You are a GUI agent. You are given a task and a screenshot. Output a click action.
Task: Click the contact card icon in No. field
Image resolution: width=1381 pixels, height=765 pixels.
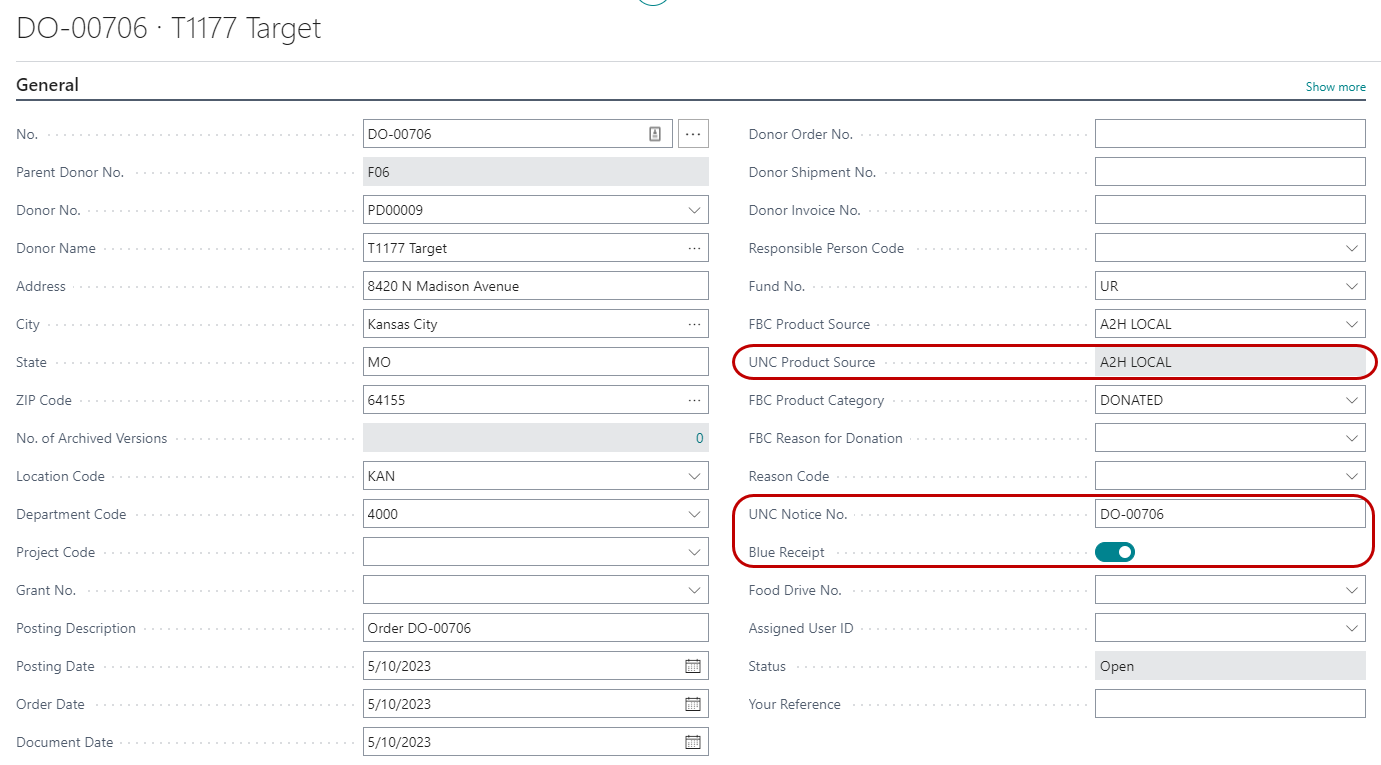point(655,134)
